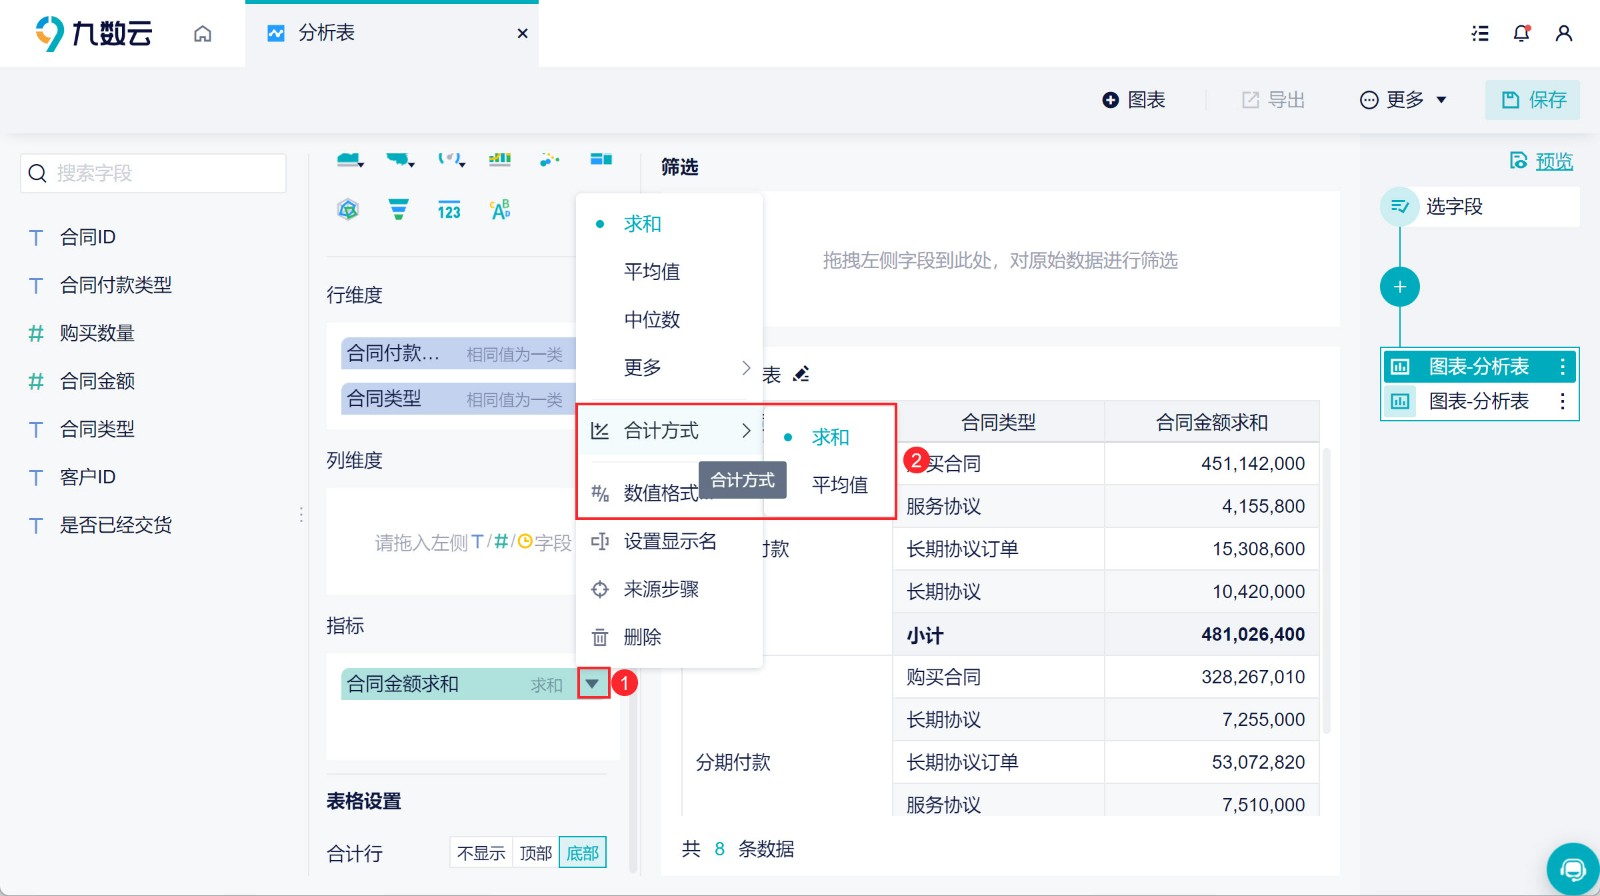The width and height of the screenshot is (1600, 896).
Task: Choose 平均值 in the aggregation menu
Action: coord(669,272)
